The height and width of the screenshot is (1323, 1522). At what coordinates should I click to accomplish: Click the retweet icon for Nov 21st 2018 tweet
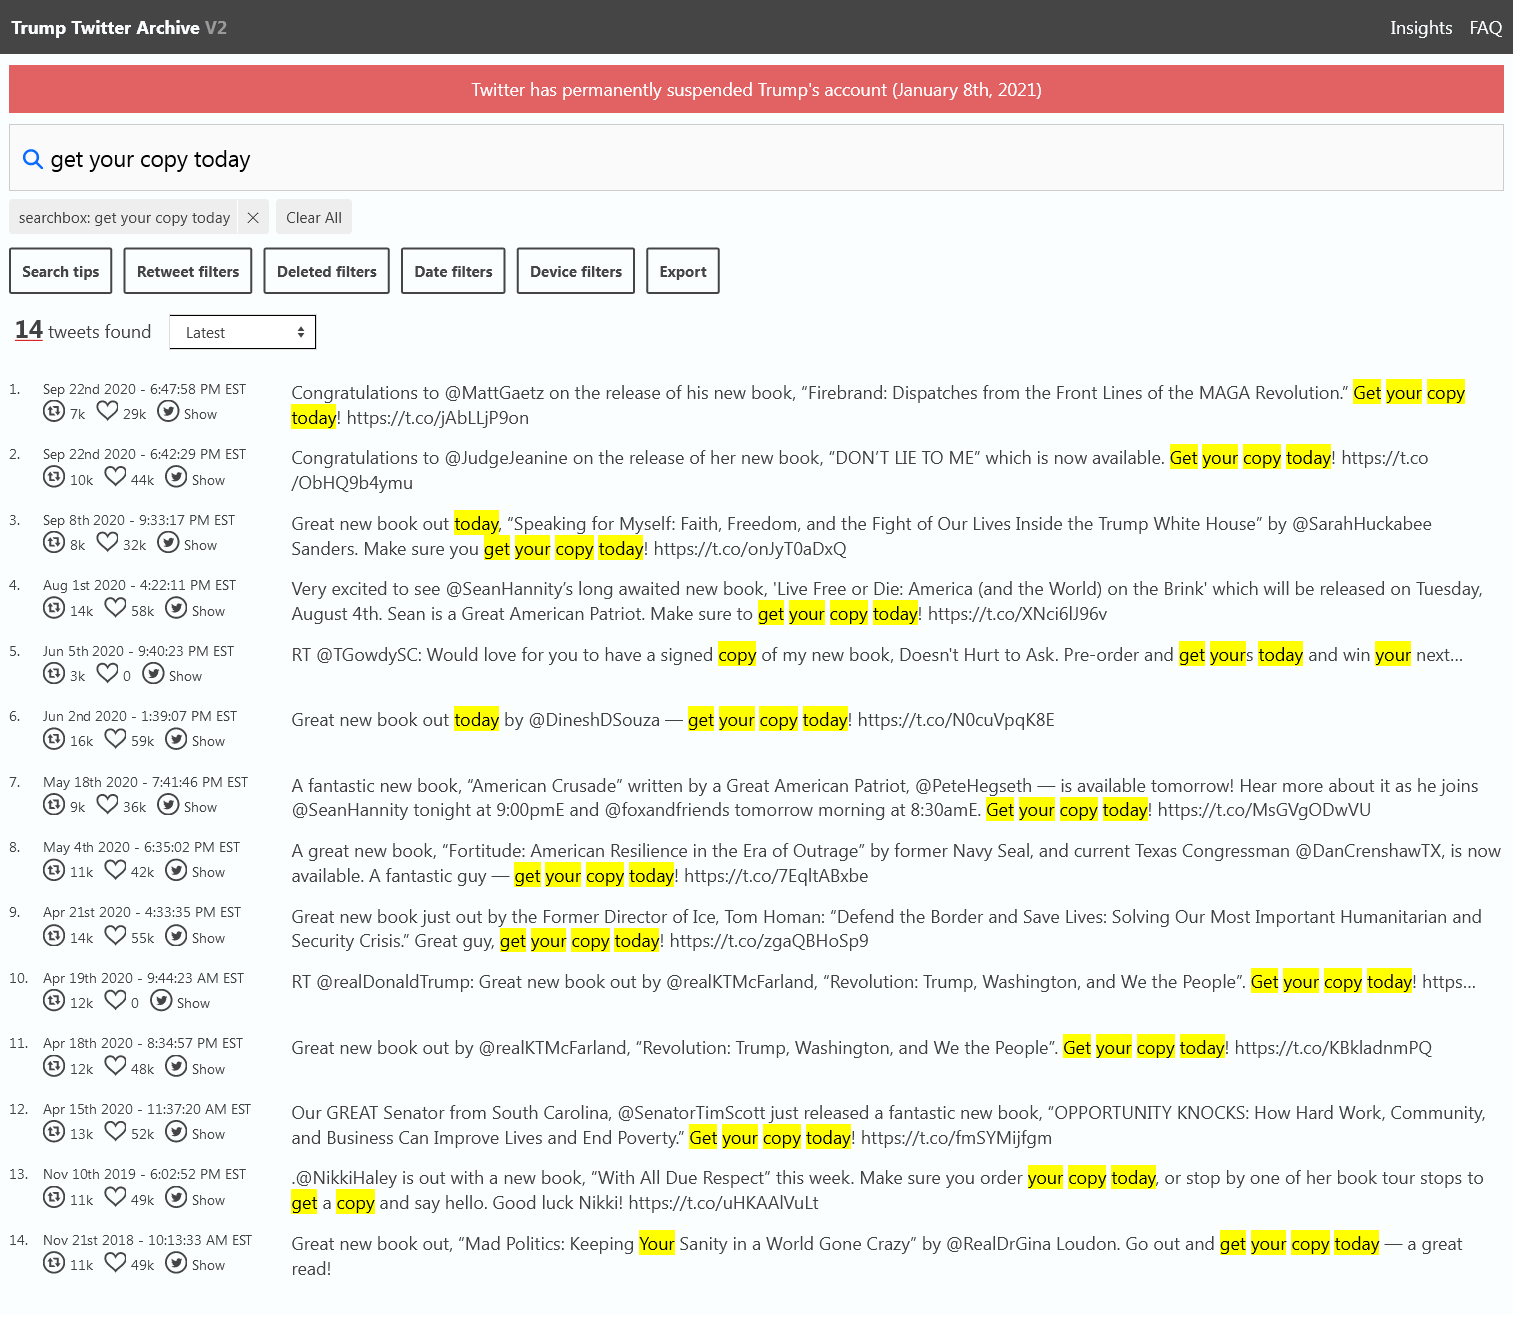tap(54, 1262)
